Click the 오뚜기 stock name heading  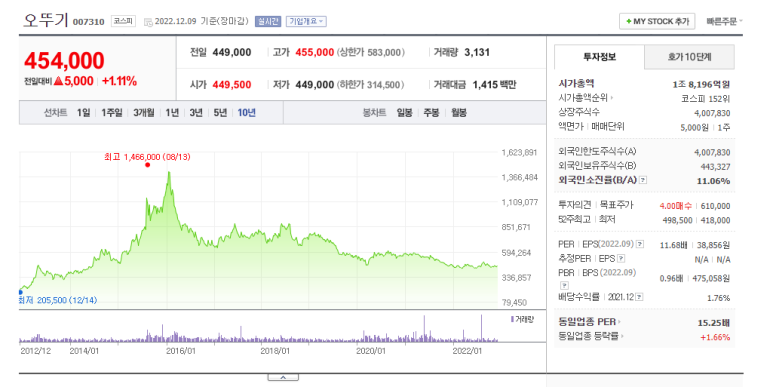tap(45, 20)
